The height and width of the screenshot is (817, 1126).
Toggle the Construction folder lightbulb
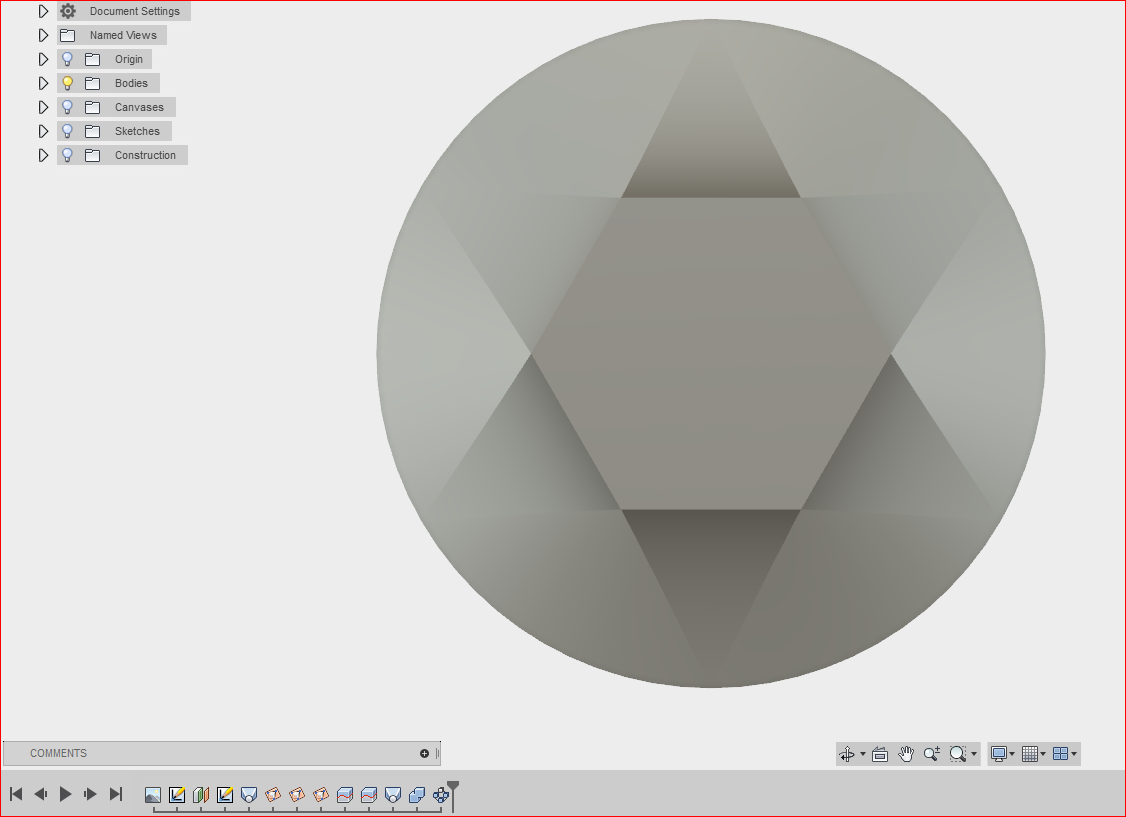click(68, 155)
